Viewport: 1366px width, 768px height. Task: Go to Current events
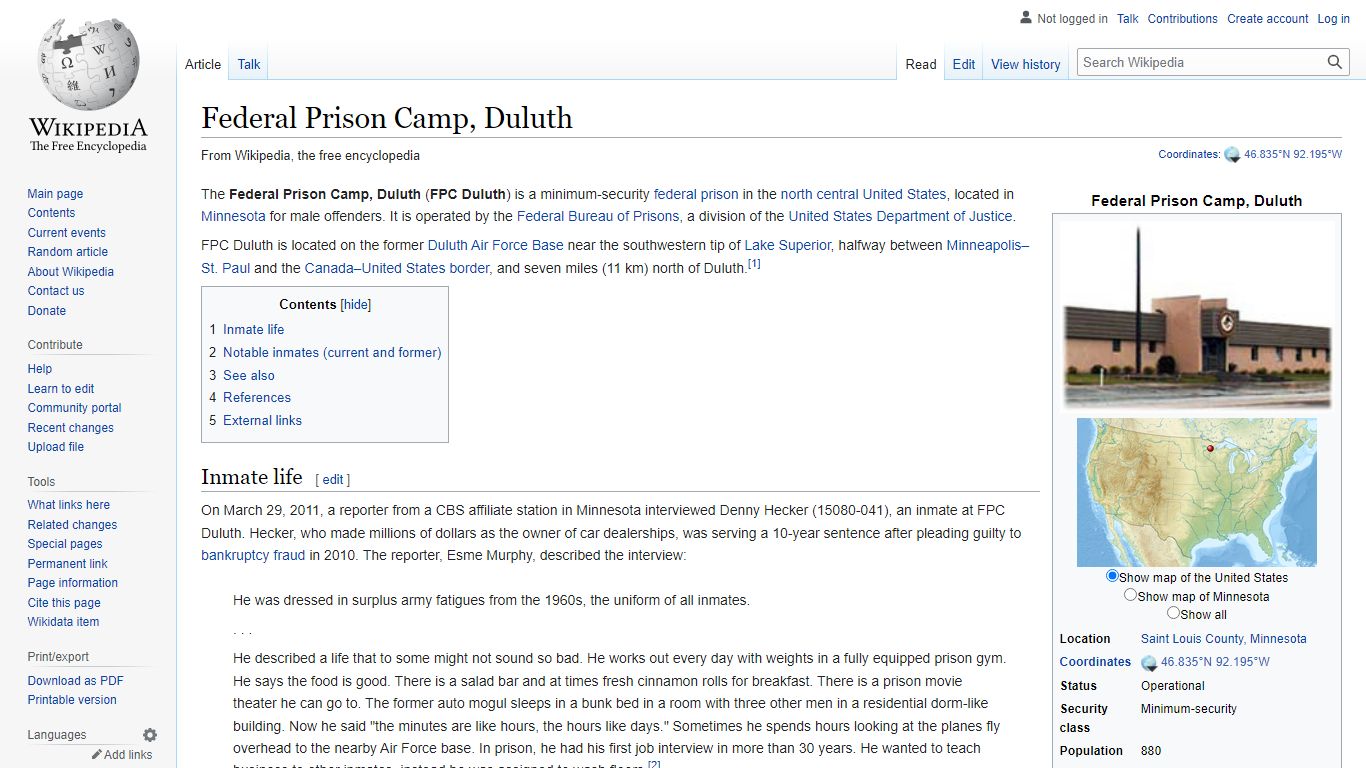pos(66,233)
